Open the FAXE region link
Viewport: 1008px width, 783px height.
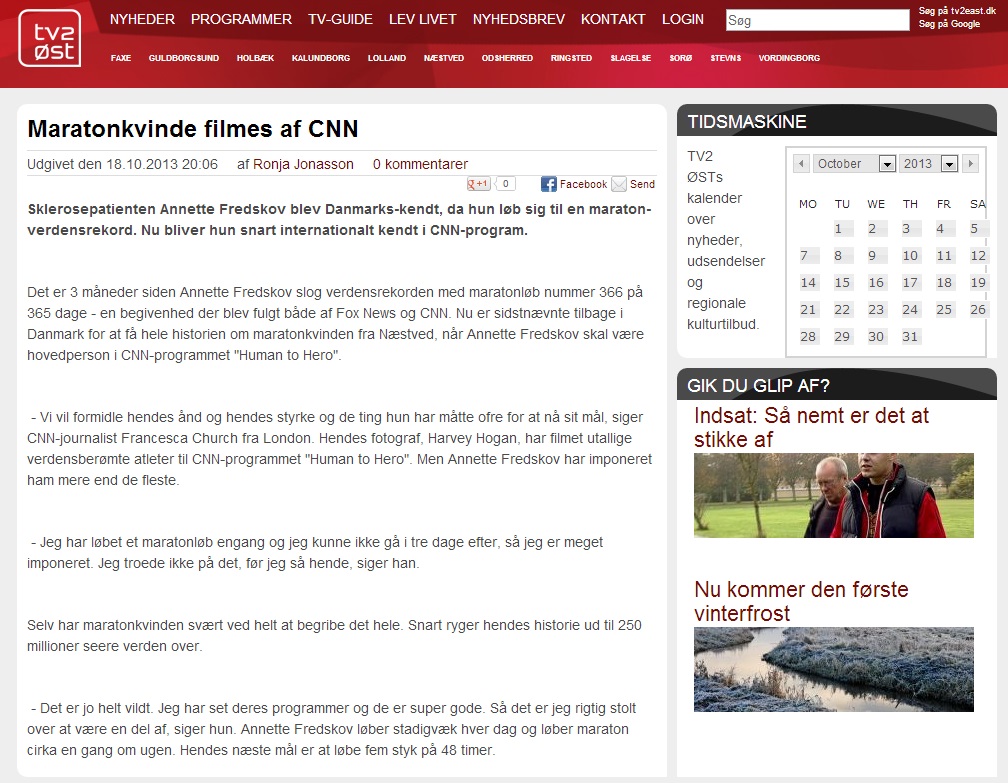point(121,58)
